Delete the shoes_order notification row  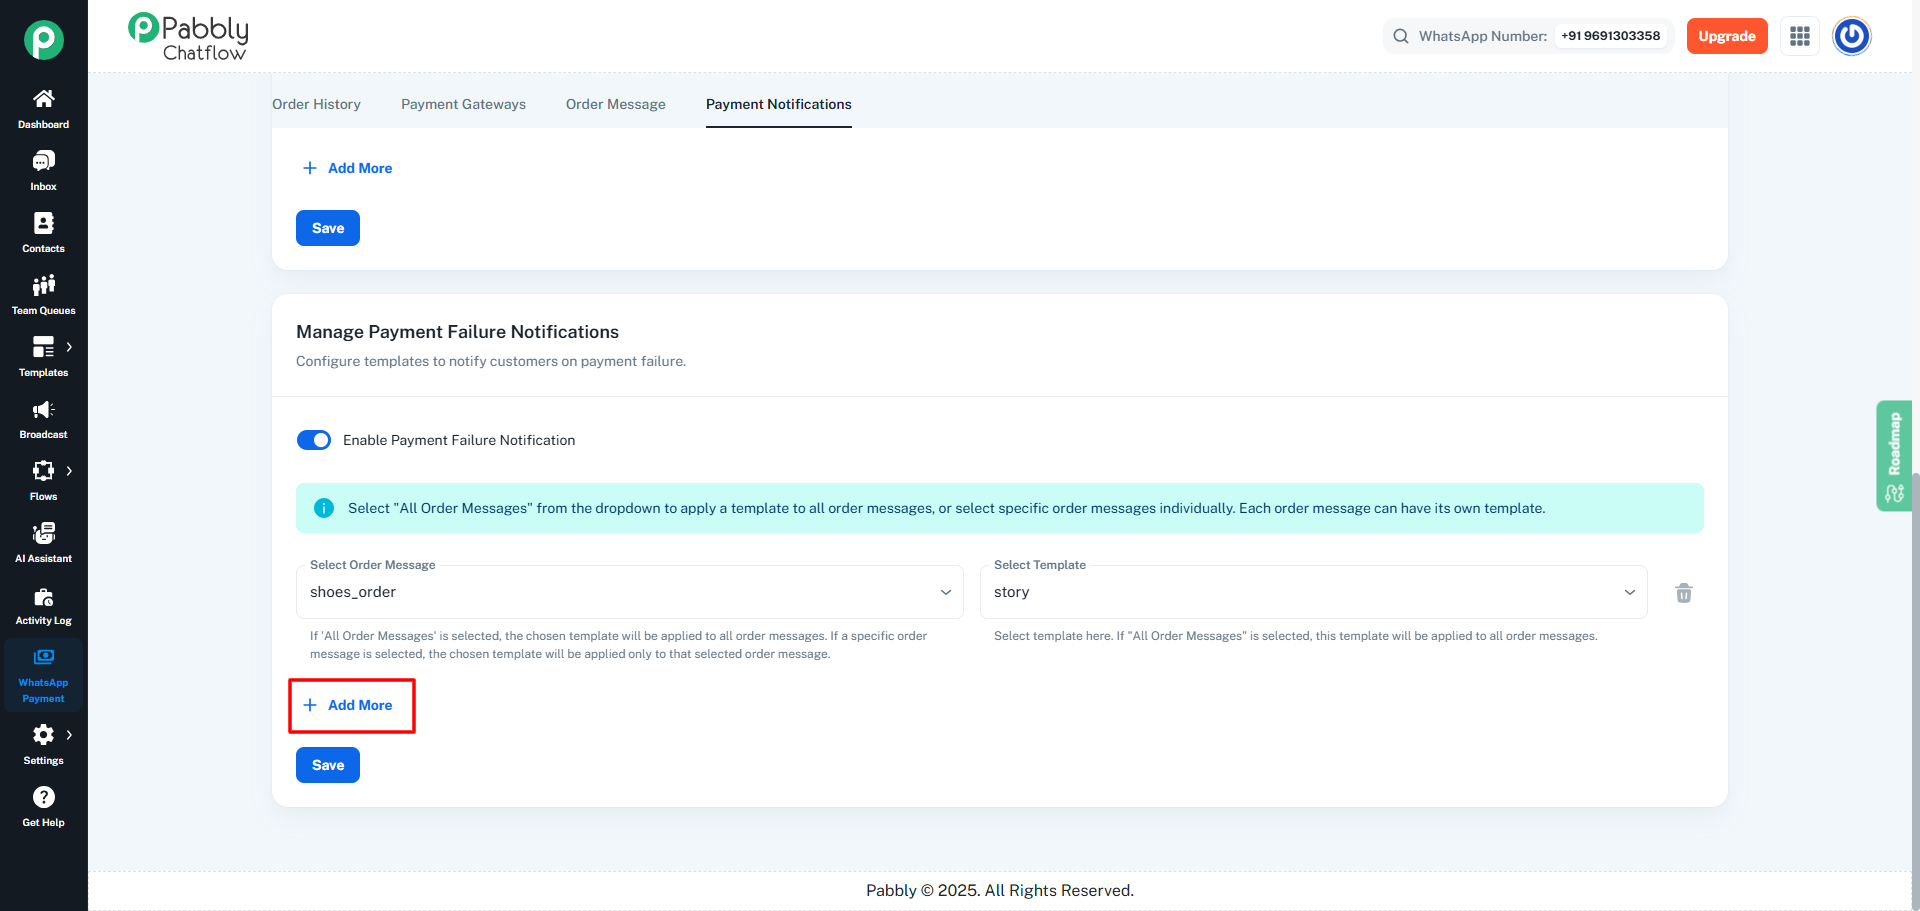click(x=1684, y=593)
